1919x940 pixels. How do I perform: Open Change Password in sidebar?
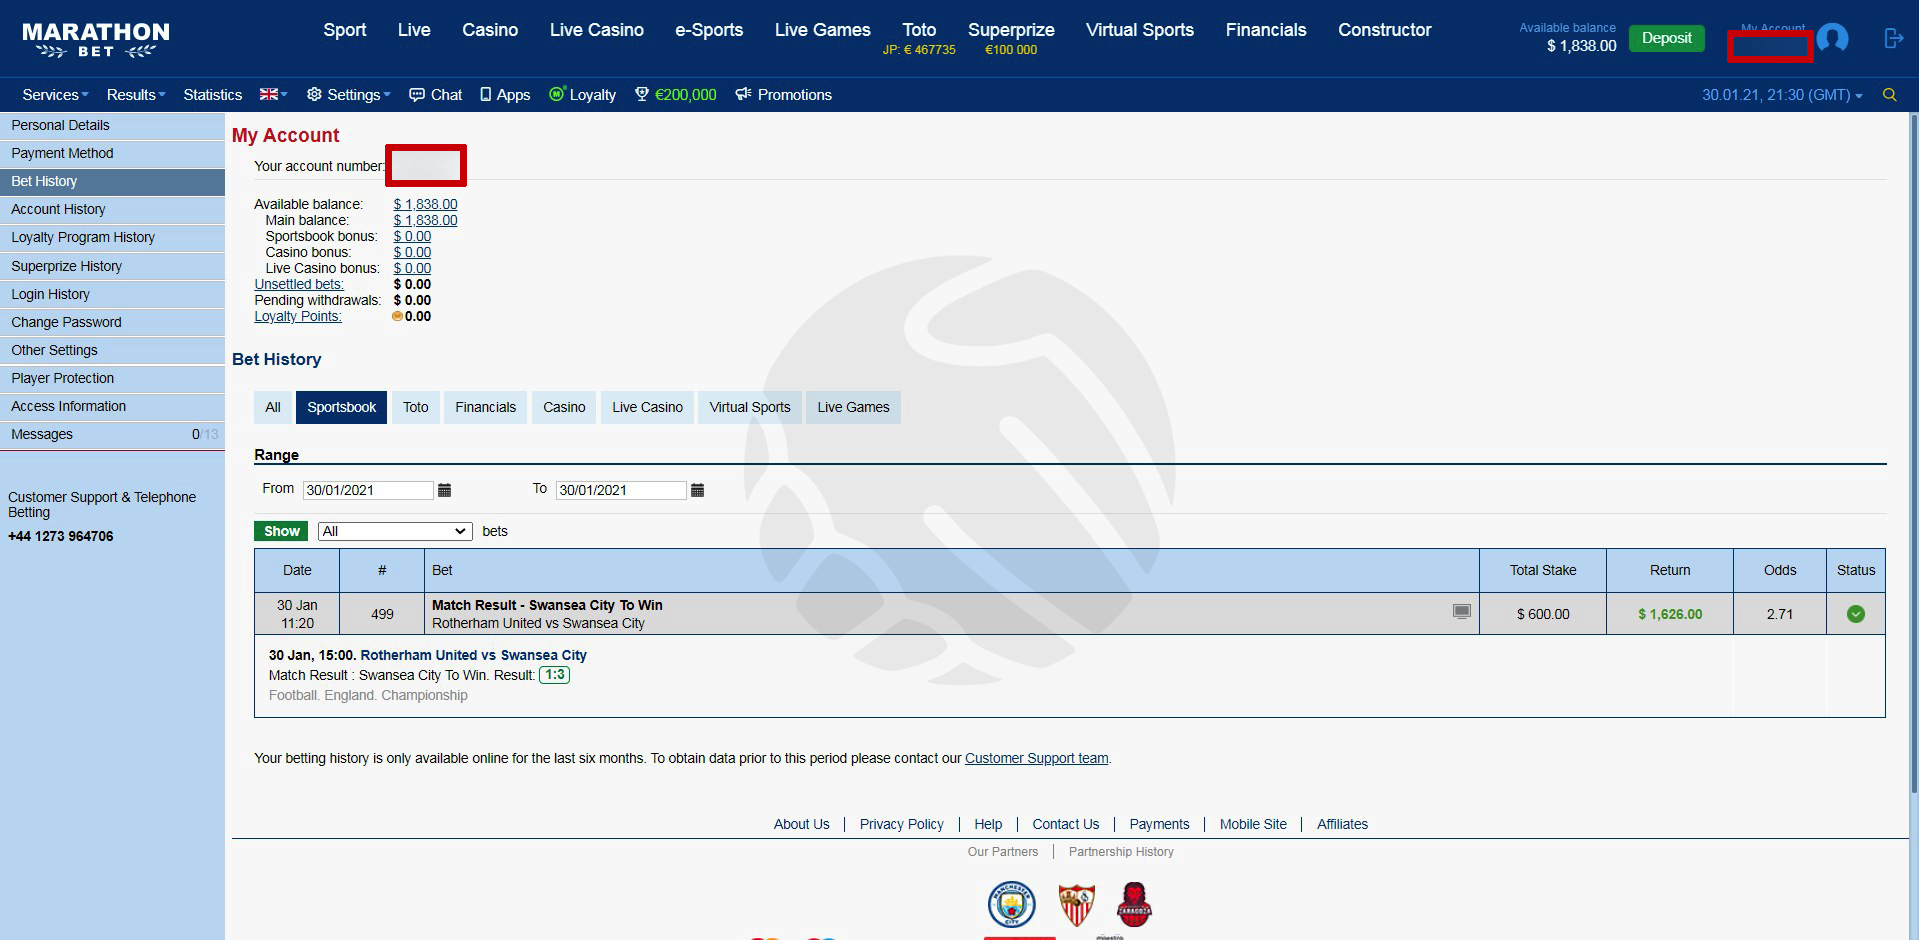coord(112,322)
